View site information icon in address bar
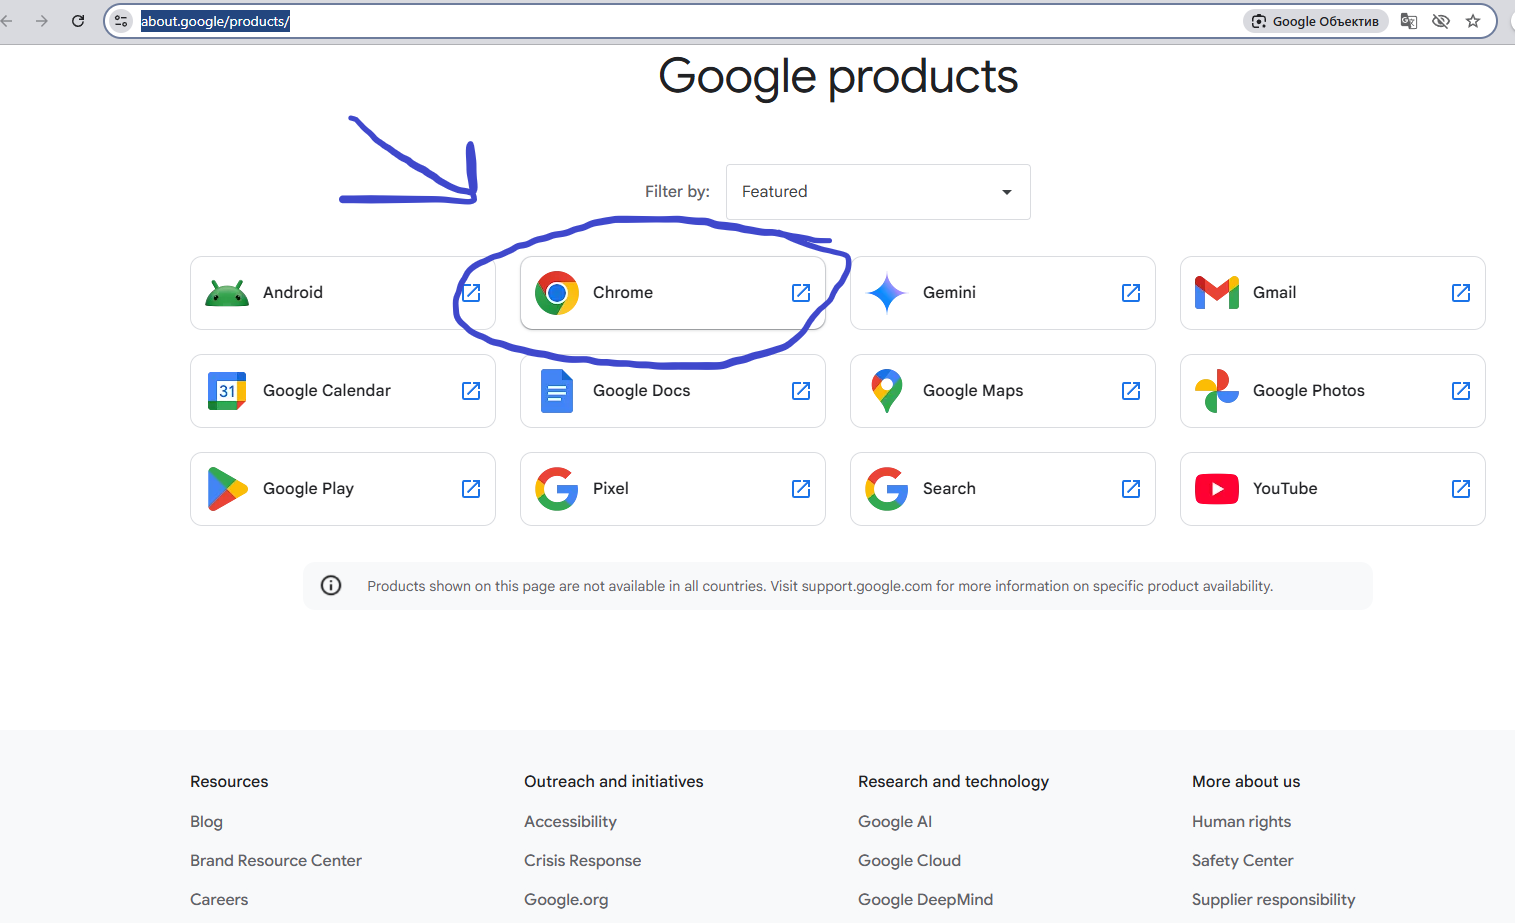Viewport: 1515px width, 923px height. click(121, 21)
